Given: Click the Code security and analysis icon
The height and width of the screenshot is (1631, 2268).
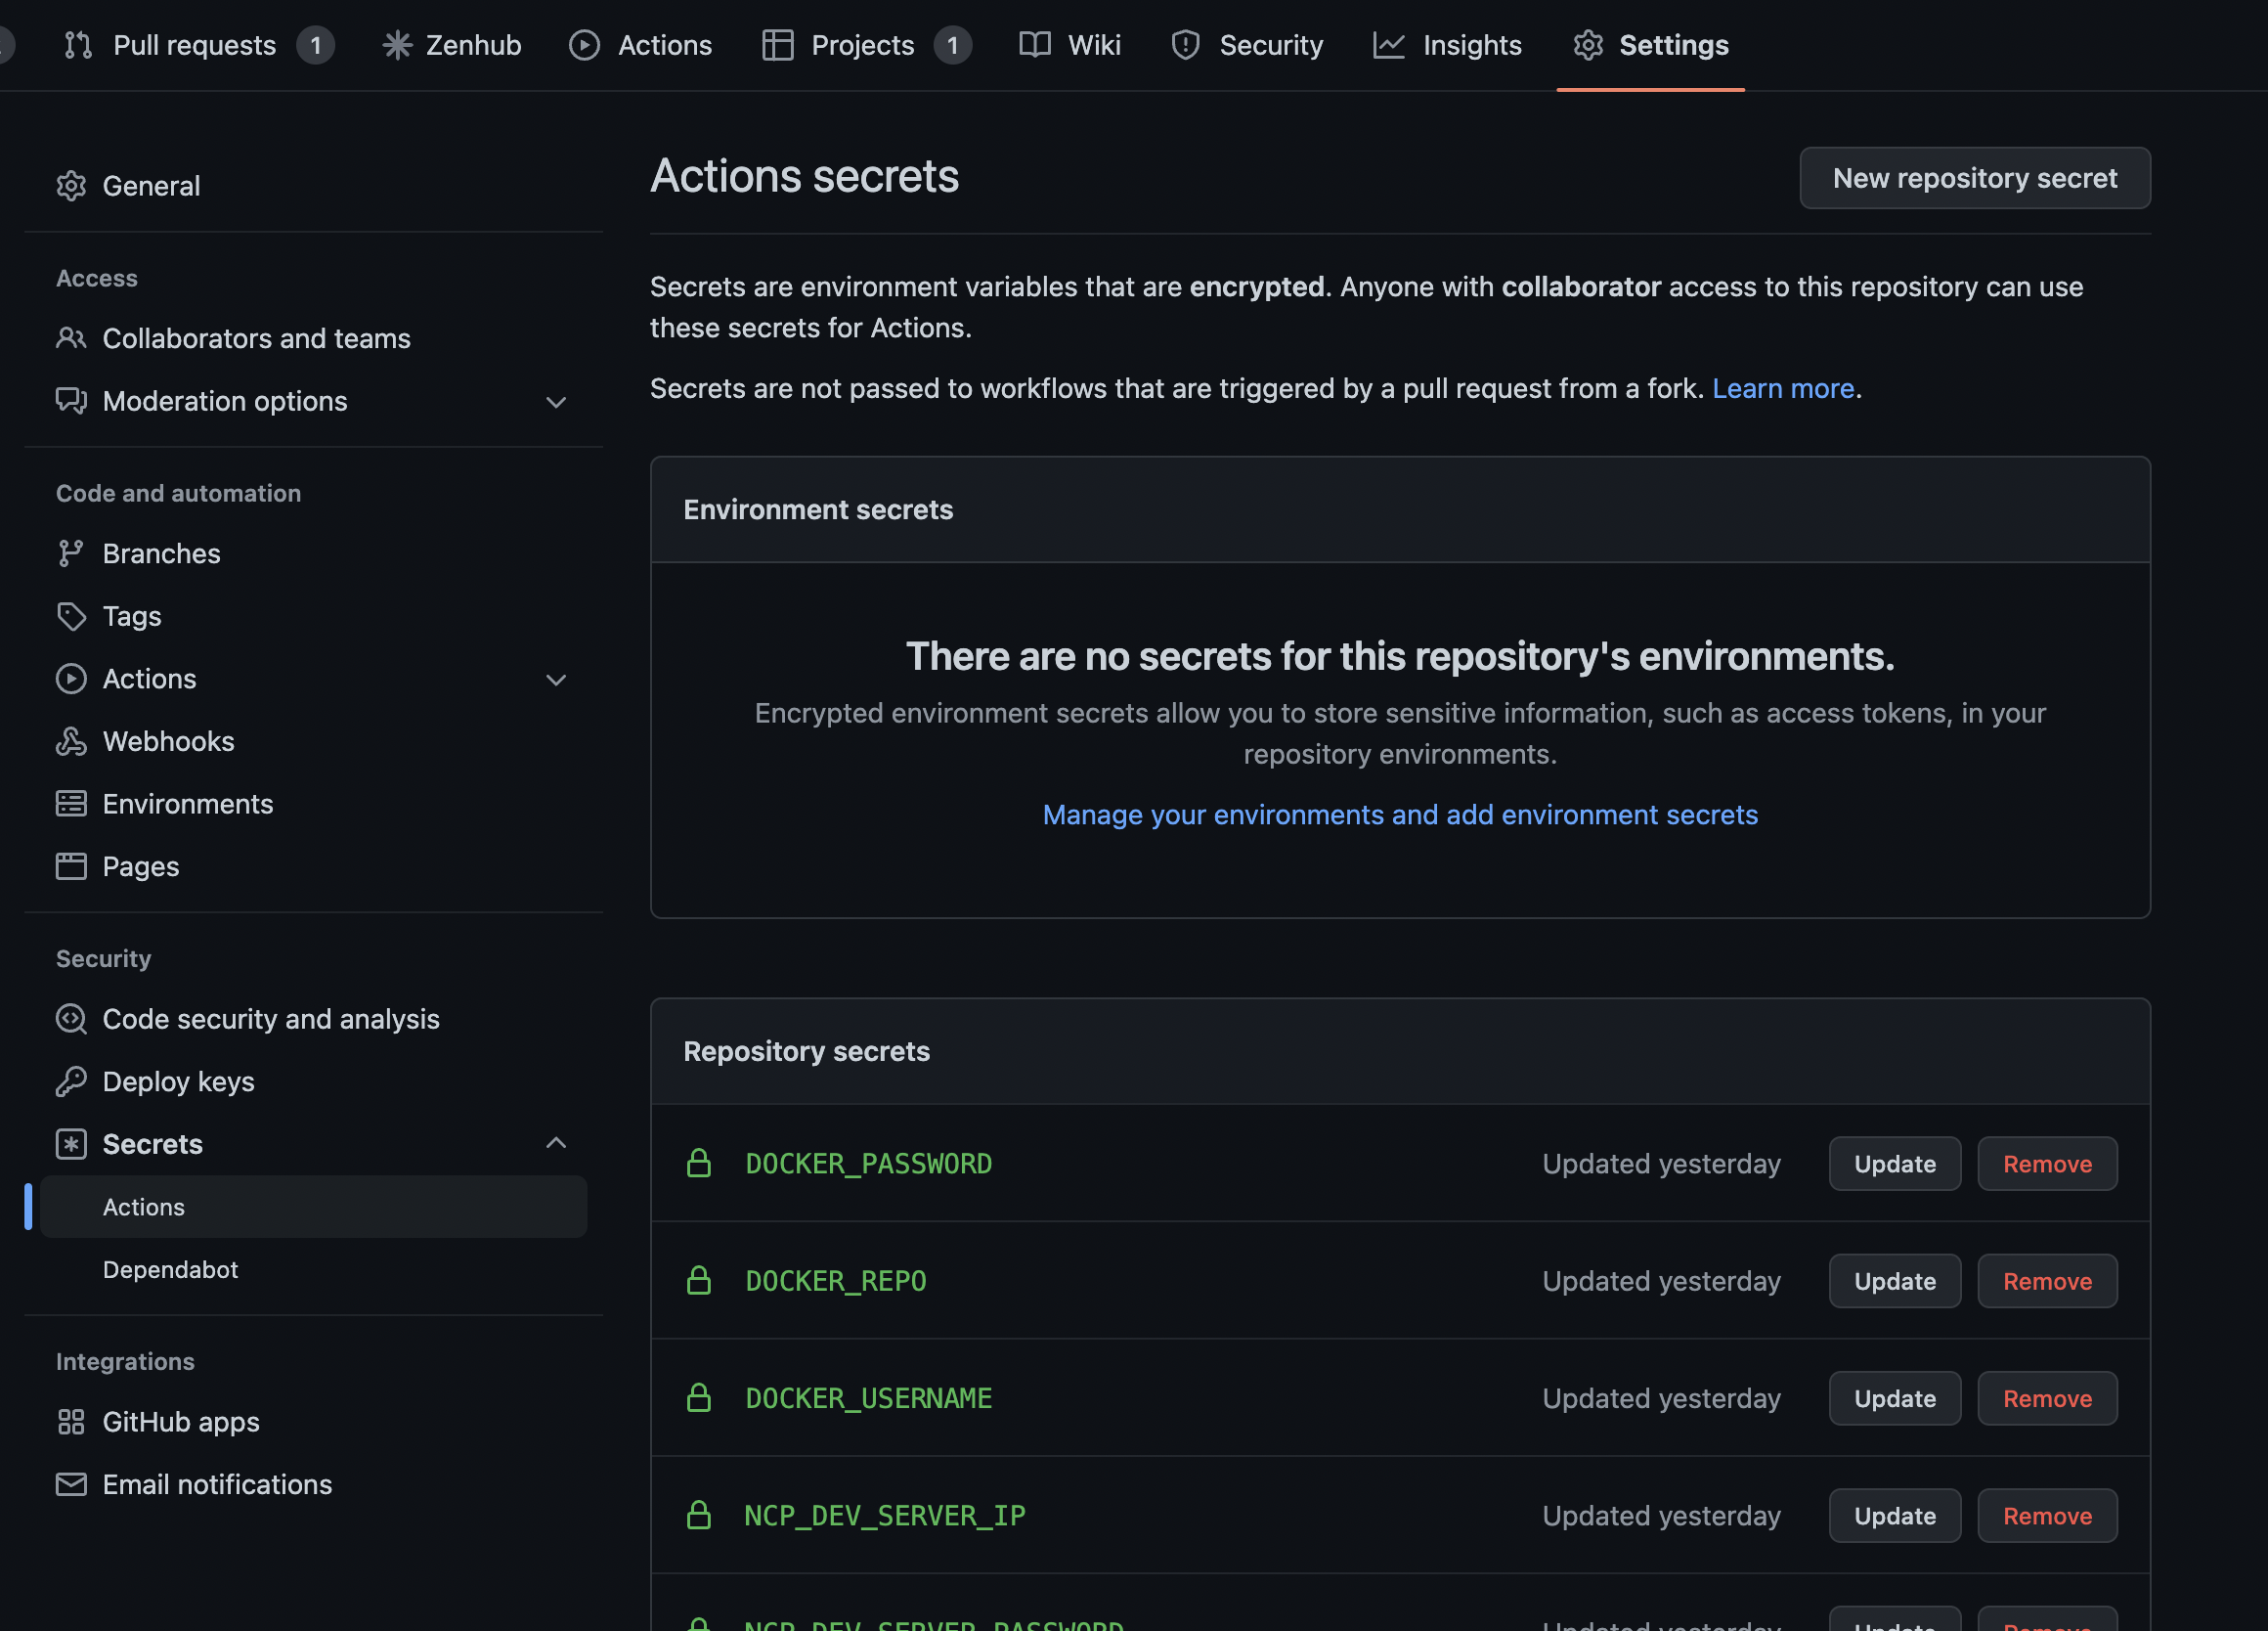Looking at the screenshot, I should pyautogui.click(x=71, y=1018).
